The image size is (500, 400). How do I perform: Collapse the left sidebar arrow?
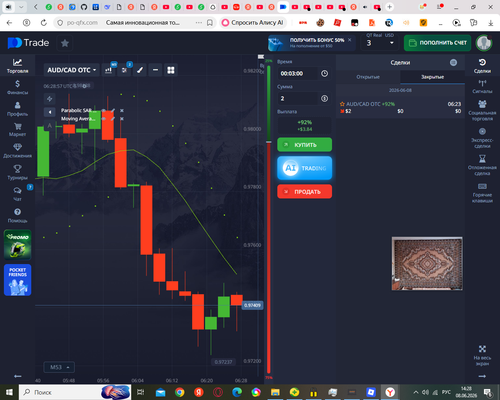pos(17,376)
